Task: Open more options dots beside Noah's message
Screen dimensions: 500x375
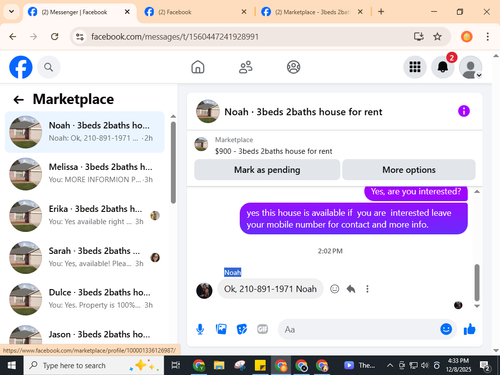Action: (367, 289)
